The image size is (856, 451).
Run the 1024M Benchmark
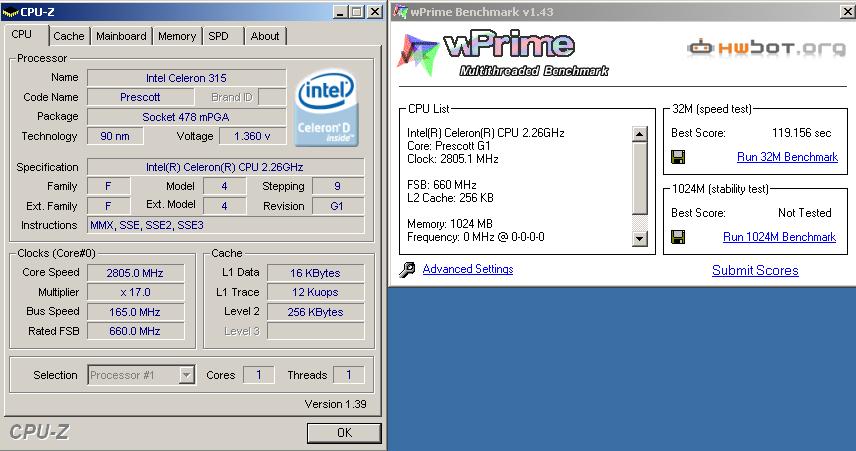tap(780, 237)
